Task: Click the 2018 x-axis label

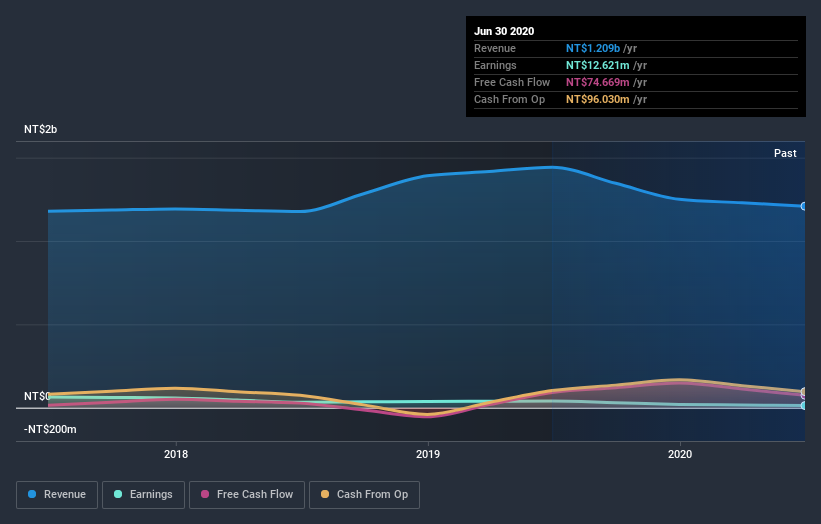Action: (176, 454)
